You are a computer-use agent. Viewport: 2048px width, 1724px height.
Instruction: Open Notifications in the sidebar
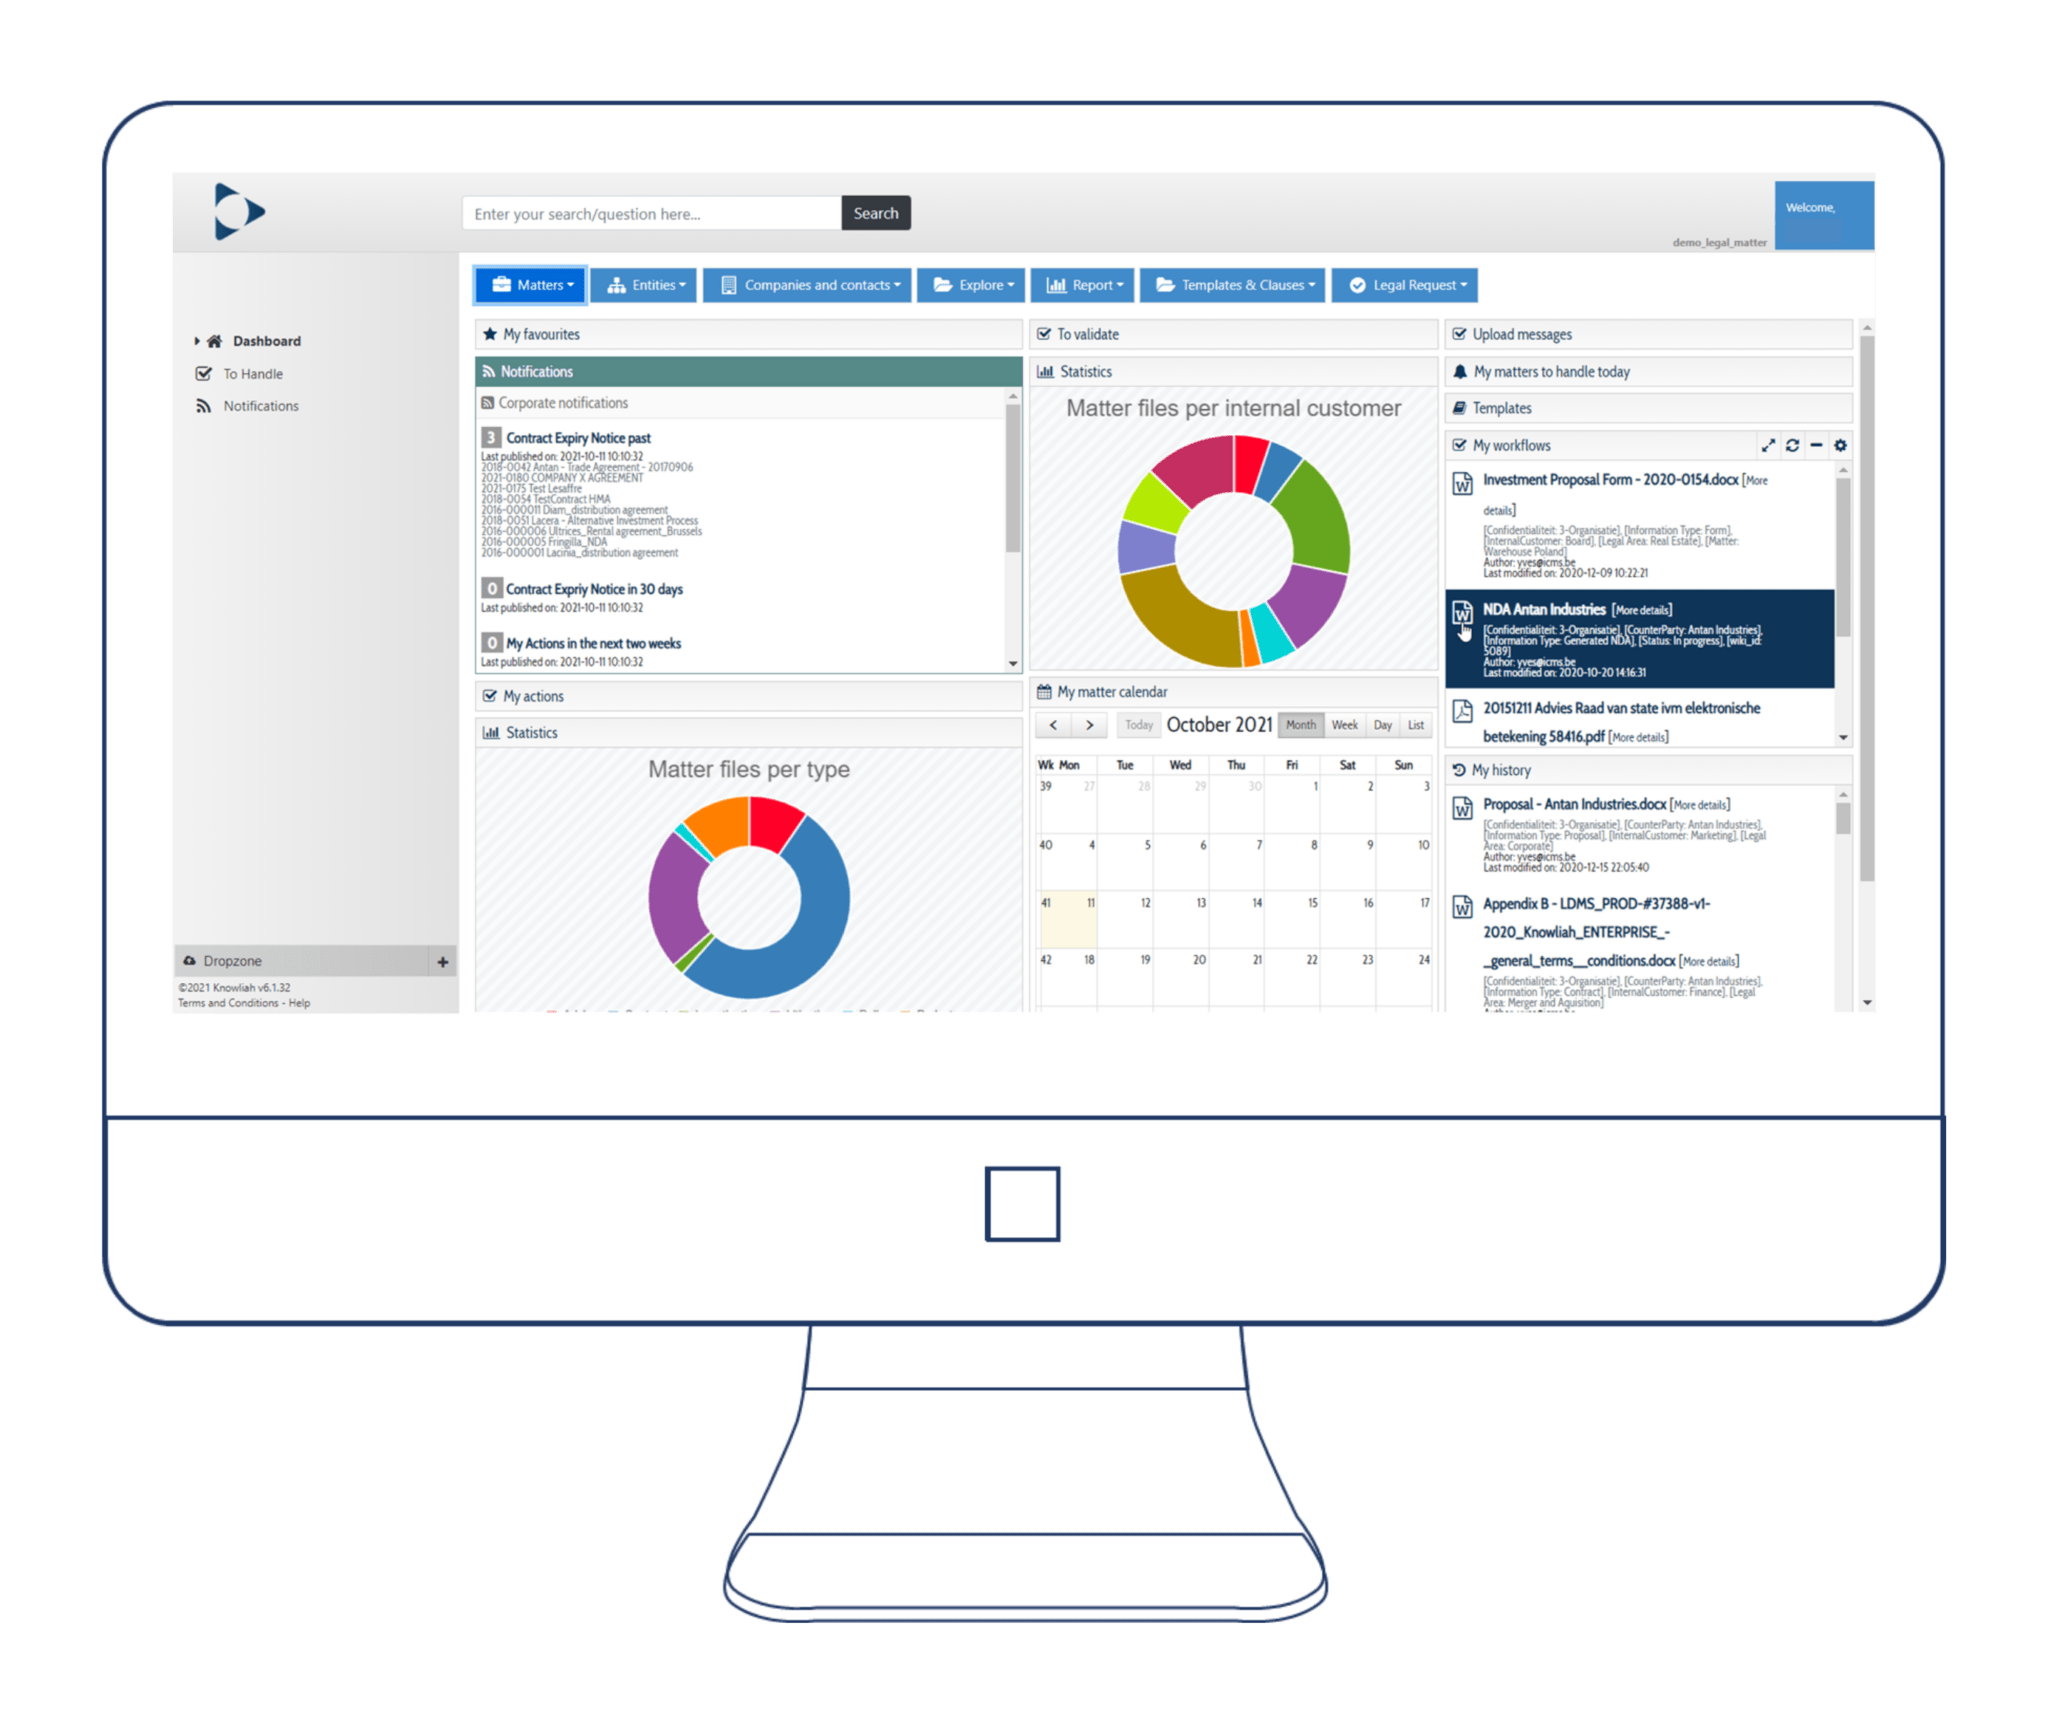click(x=260, y=406)
